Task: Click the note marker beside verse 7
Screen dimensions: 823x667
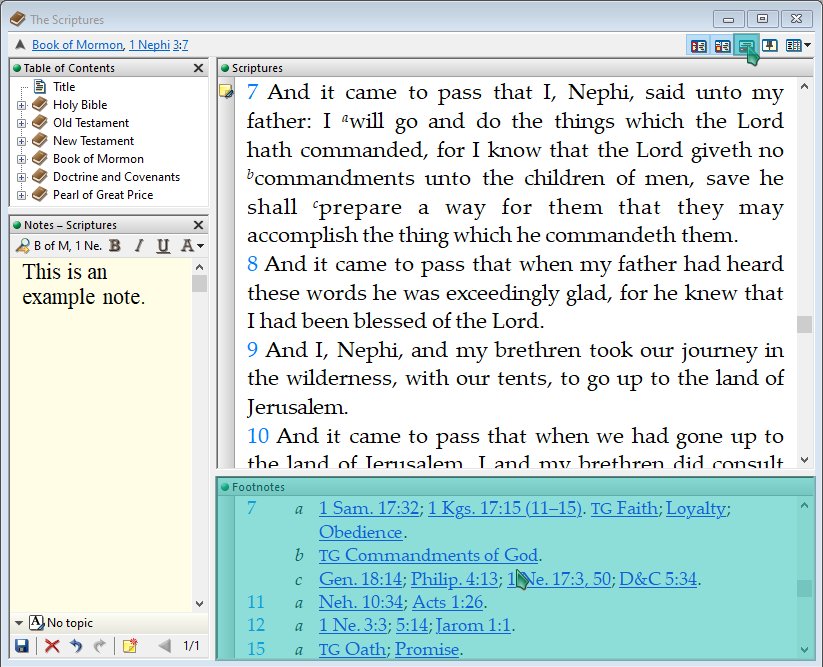Action: point(226,91)
